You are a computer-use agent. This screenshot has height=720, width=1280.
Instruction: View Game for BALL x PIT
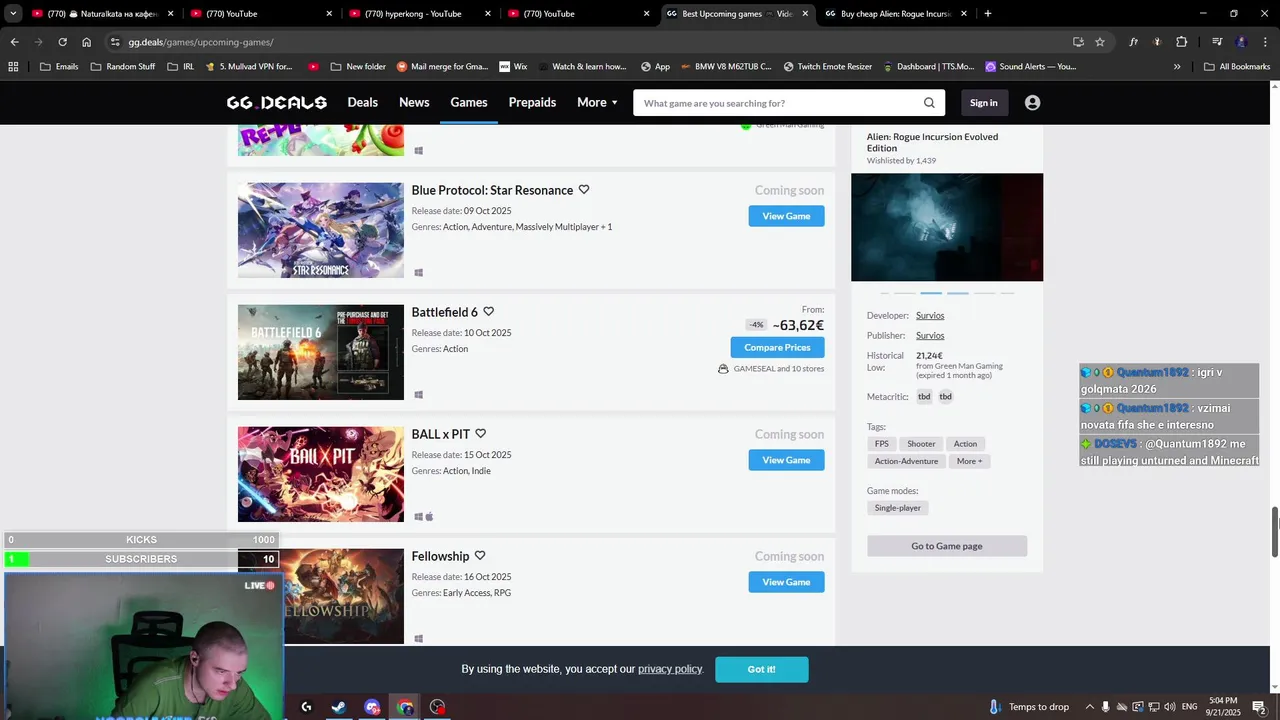(786, 460)
